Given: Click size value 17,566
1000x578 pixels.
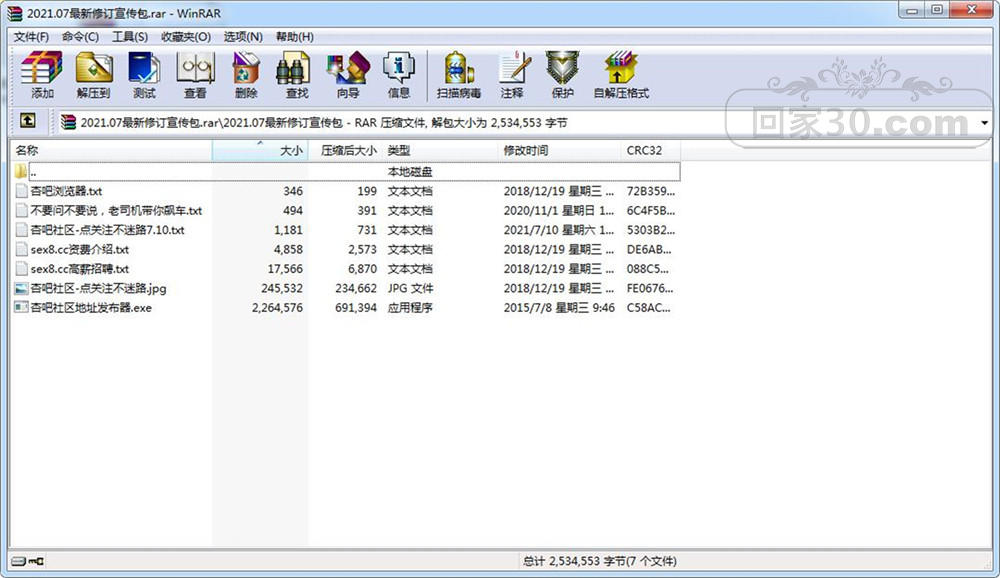Looking at the screenshot, I should [285, 269].
